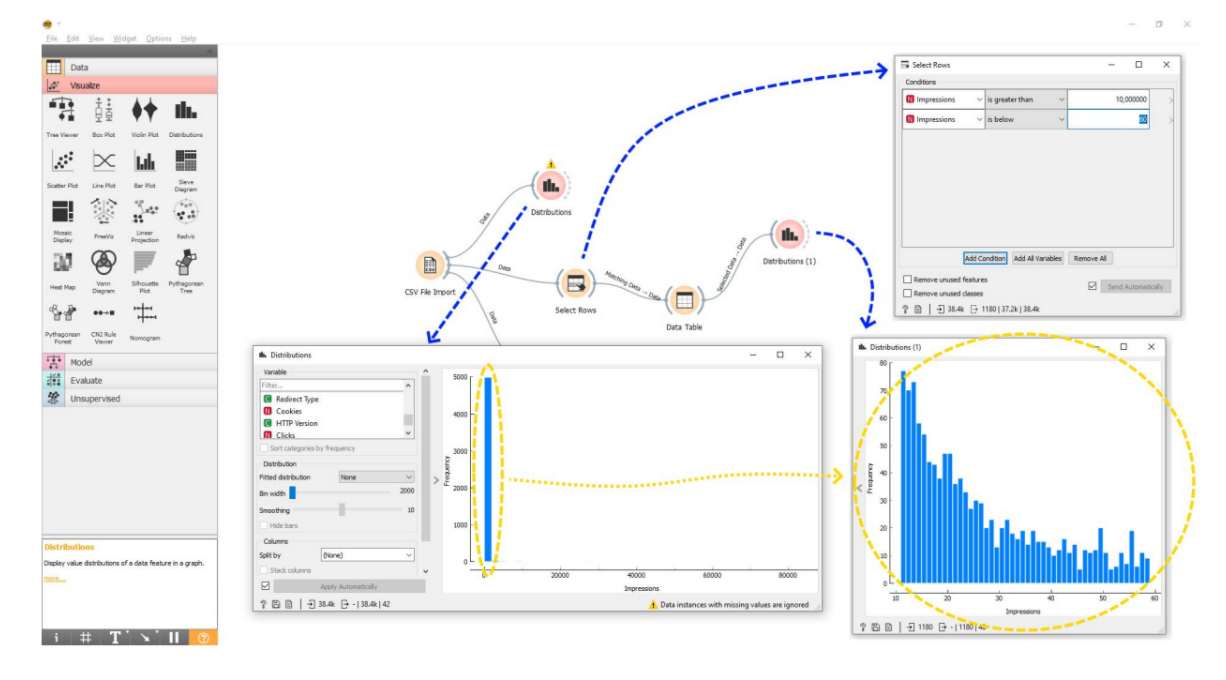Click the CSV File Import node
The height and width of the screenshot is (680, 1226).
click(431, 265)
